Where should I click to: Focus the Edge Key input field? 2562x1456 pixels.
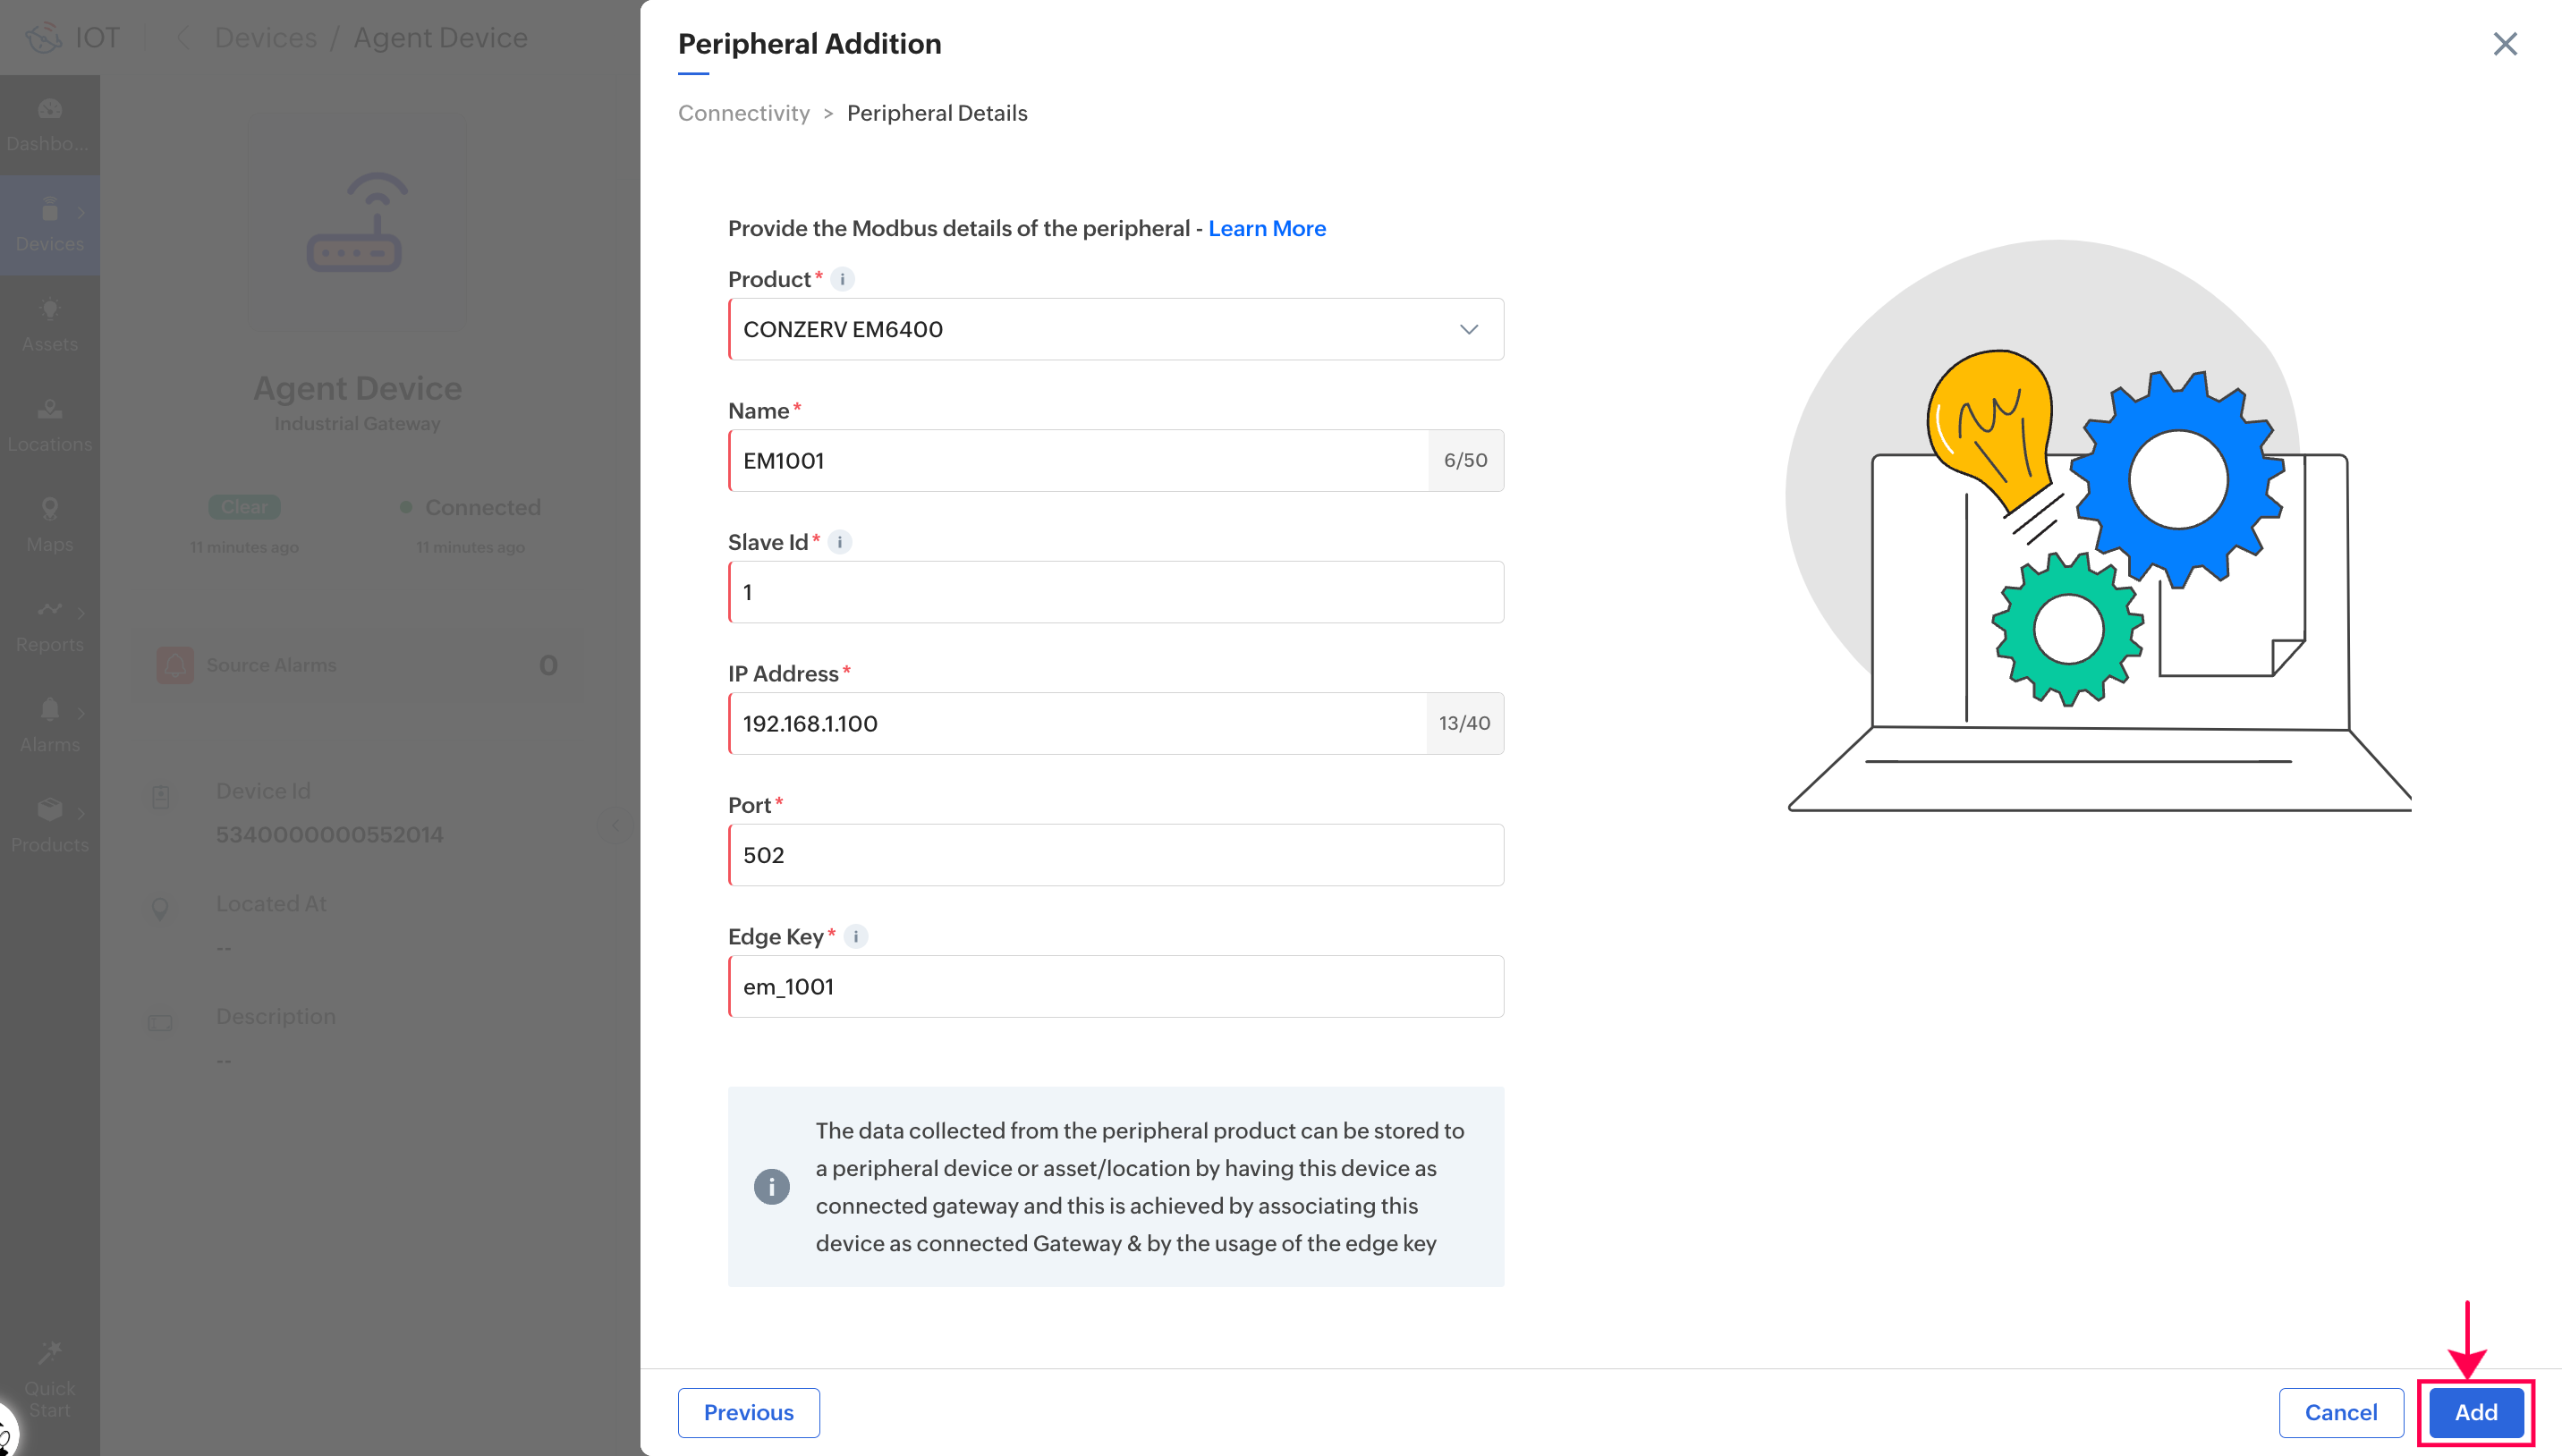[1115, 986]
